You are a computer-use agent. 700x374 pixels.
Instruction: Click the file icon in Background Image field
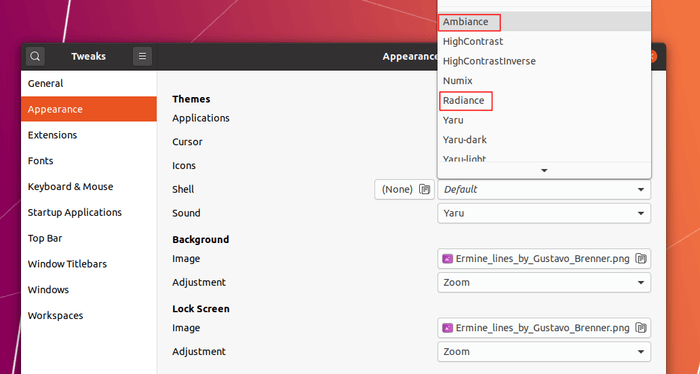coord(641,258)
